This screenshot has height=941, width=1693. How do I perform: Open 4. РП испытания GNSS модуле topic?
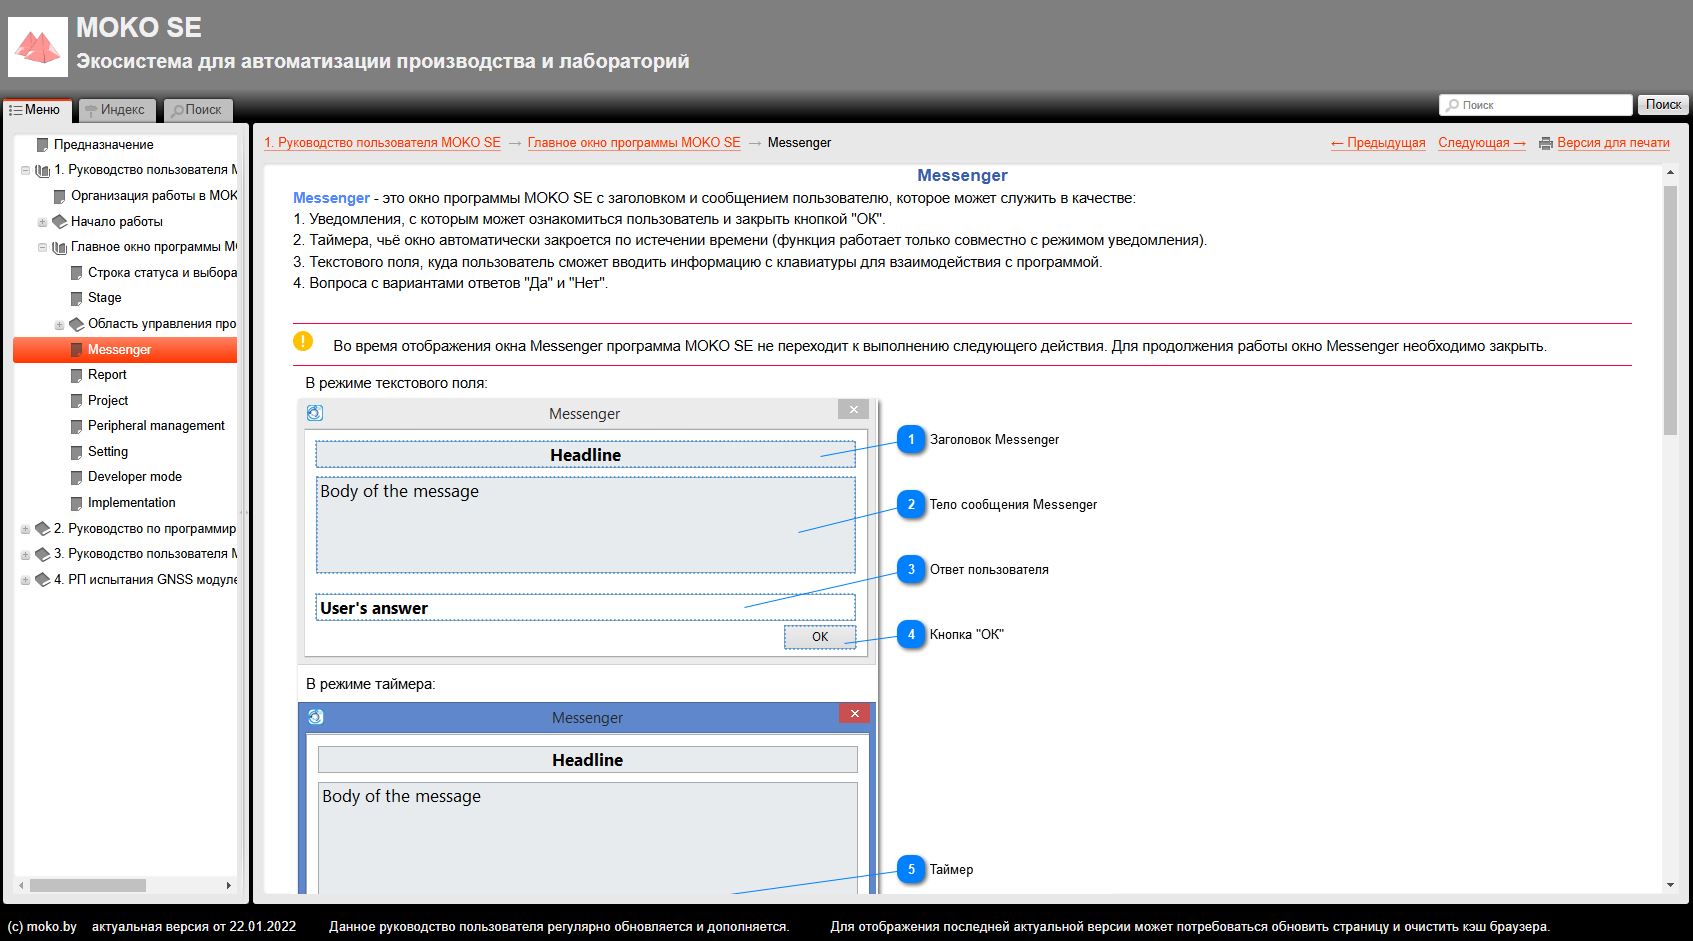tap(145, 580)
